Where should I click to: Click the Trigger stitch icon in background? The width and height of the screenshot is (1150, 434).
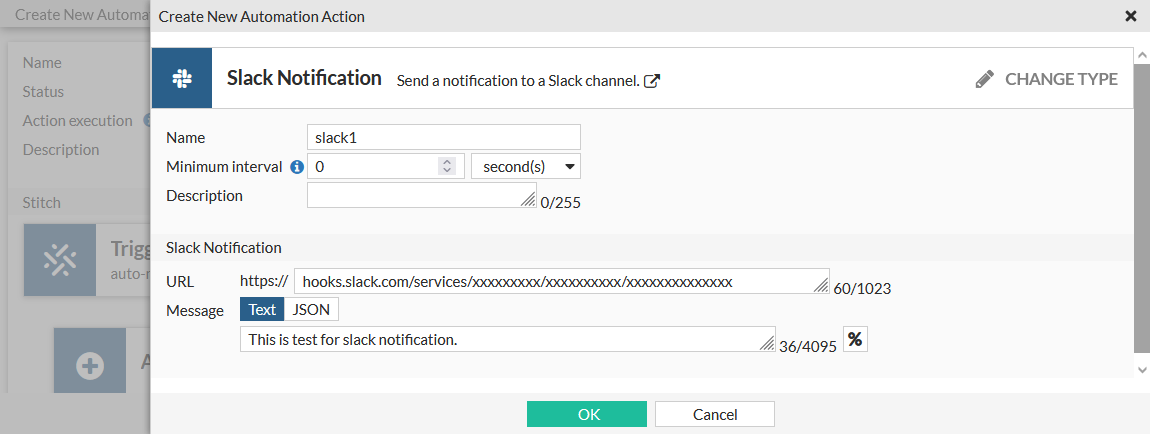[x=60, y=259]
